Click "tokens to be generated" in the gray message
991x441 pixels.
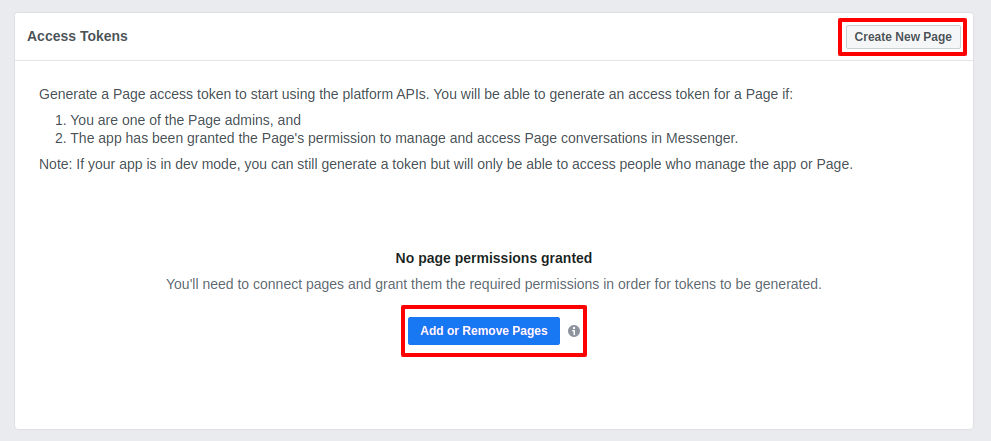coord(755,284)
